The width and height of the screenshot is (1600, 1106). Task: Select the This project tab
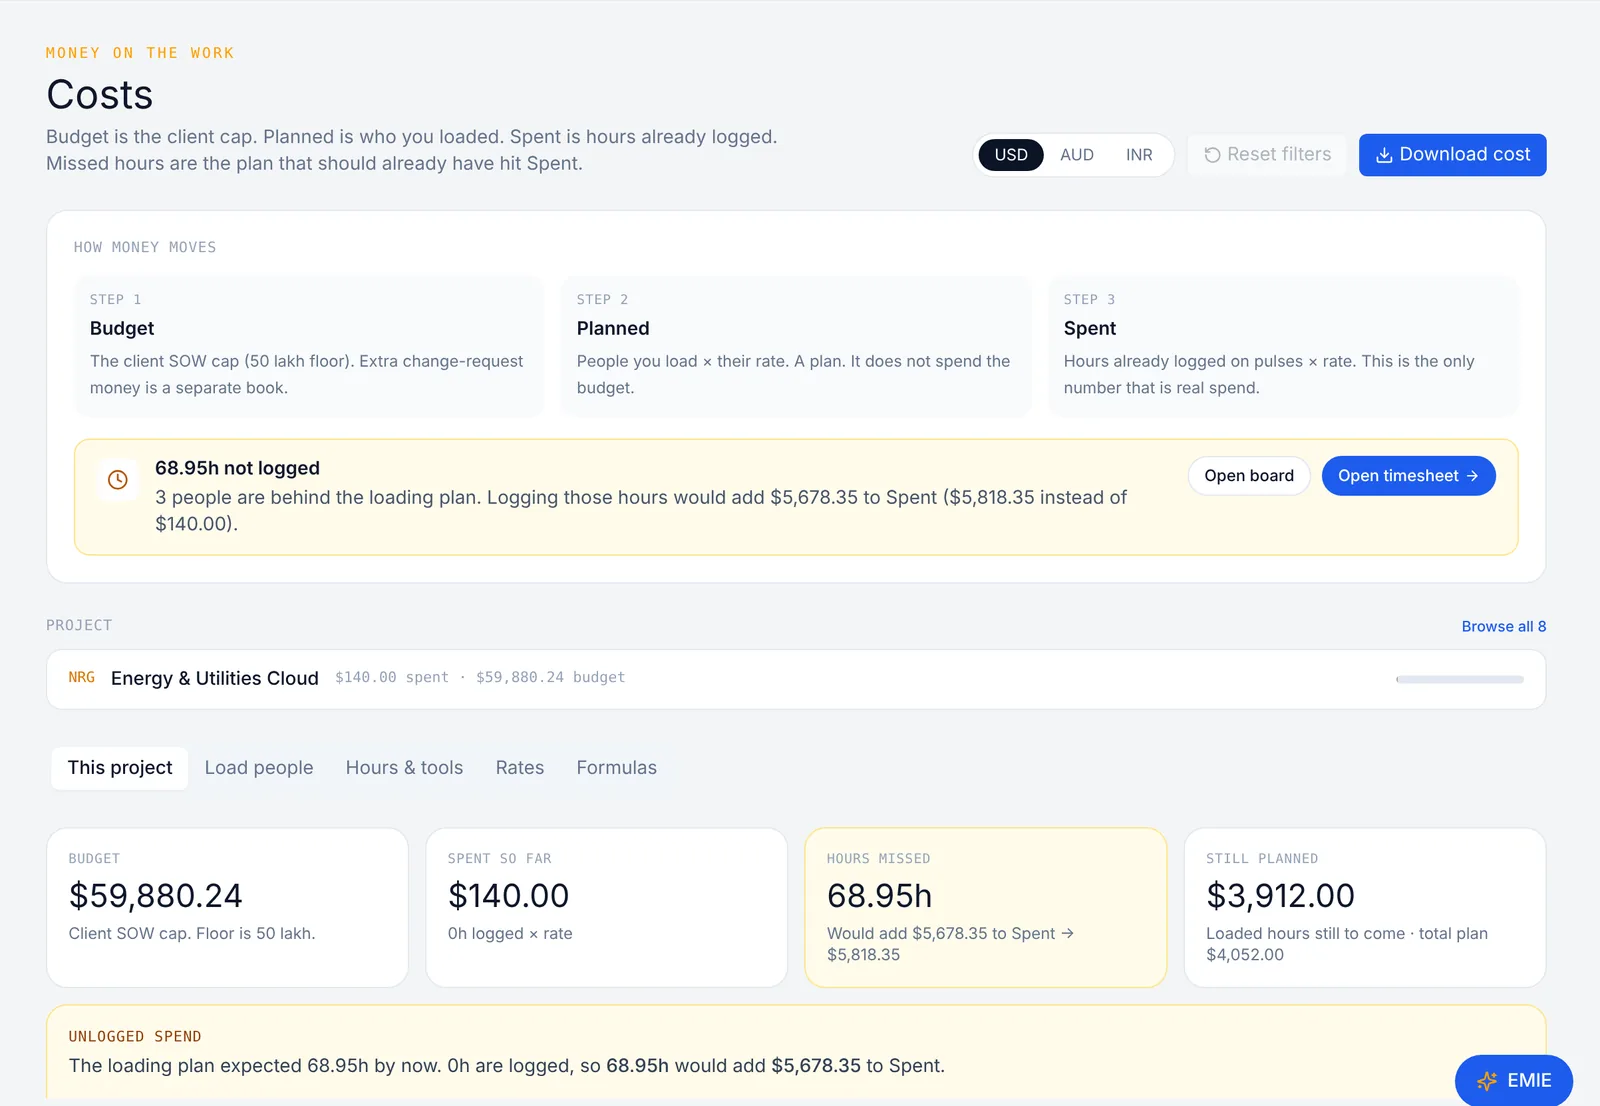[x=120, y=768]
